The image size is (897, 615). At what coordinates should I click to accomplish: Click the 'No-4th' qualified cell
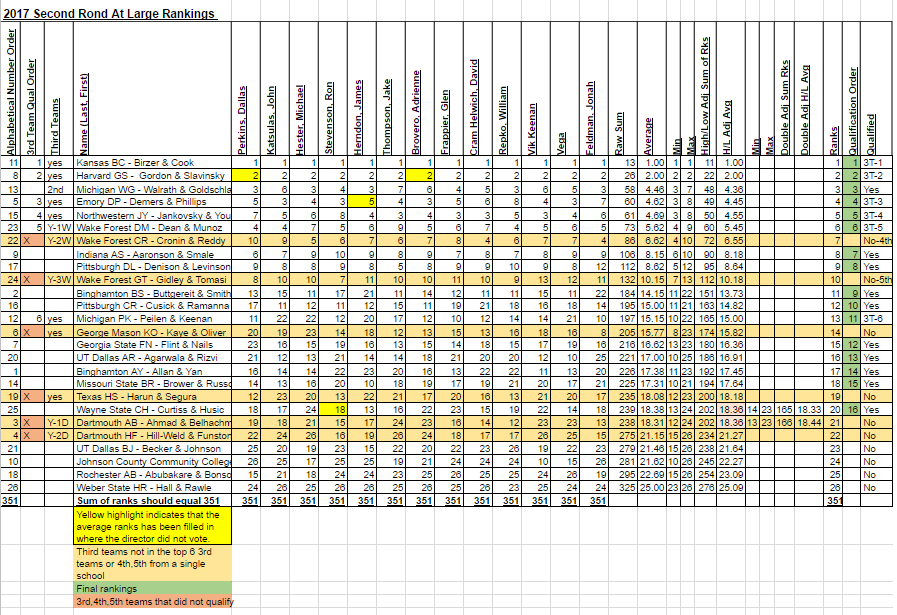[876, 240]
